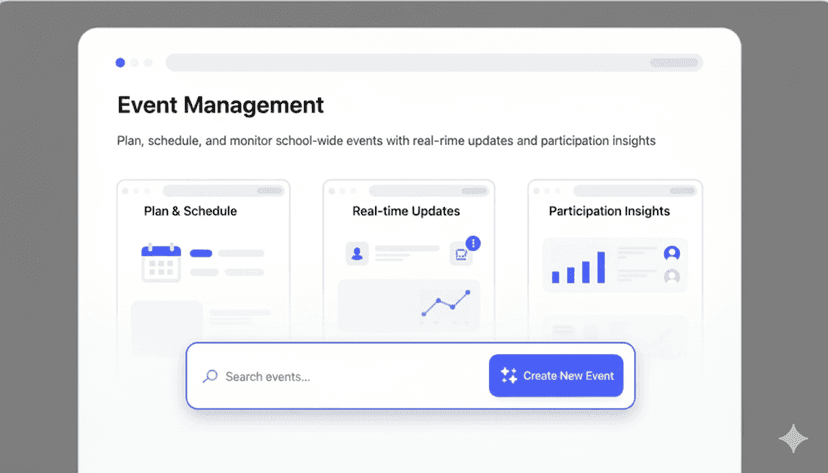
Task: Click the line graph in Real-time Updates
Action: coord(445,303)
